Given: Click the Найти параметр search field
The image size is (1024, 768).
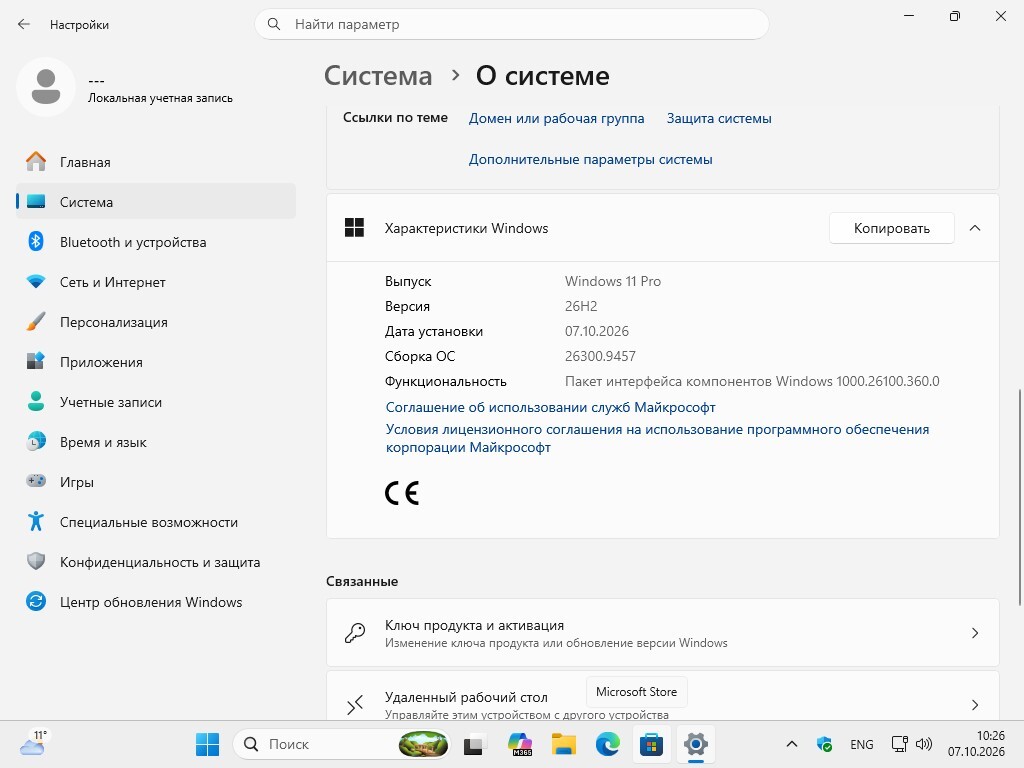Looking at the screenshot, I should [511, 24].
